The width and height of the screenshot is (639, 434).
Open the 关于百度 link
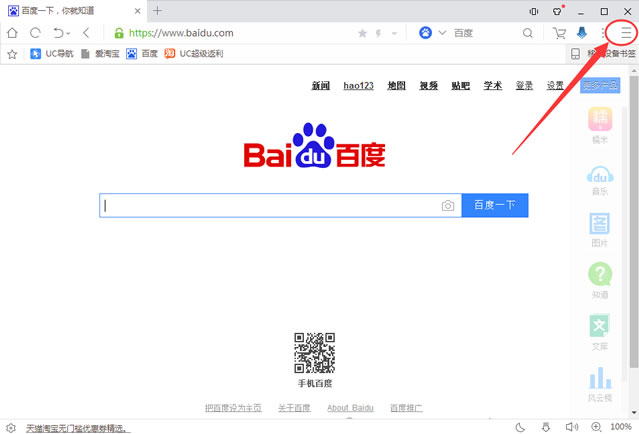pos(294,408)
